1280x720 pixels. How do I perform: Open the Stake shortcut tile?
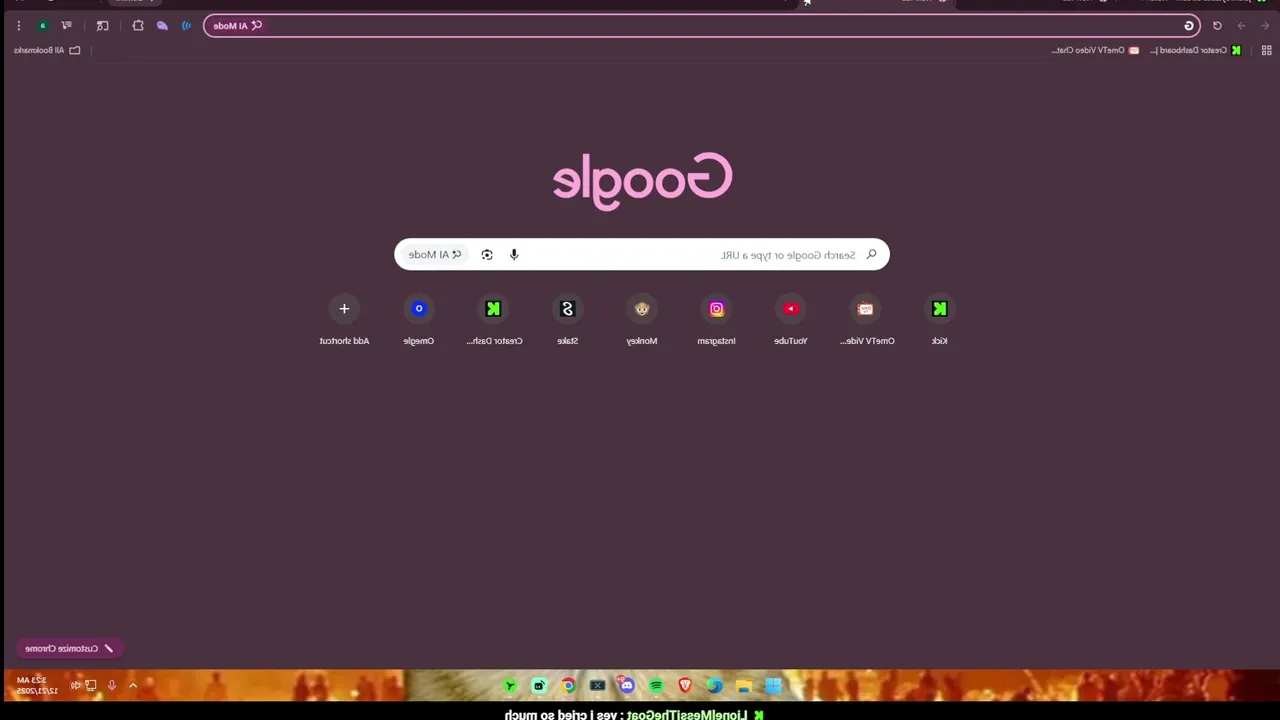tap(568, 319)
